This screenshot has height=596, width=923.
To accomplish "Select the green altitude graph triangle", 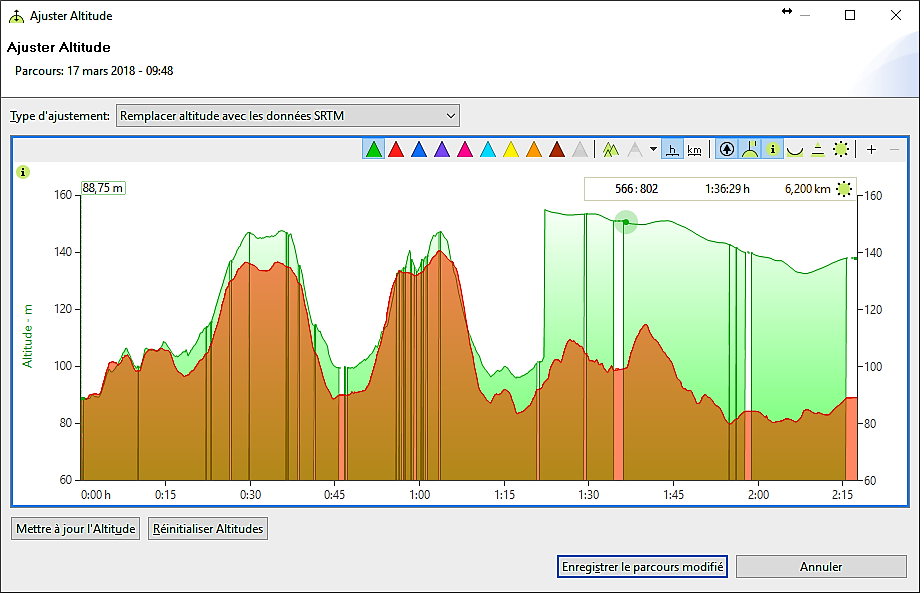I will [374, 150].
